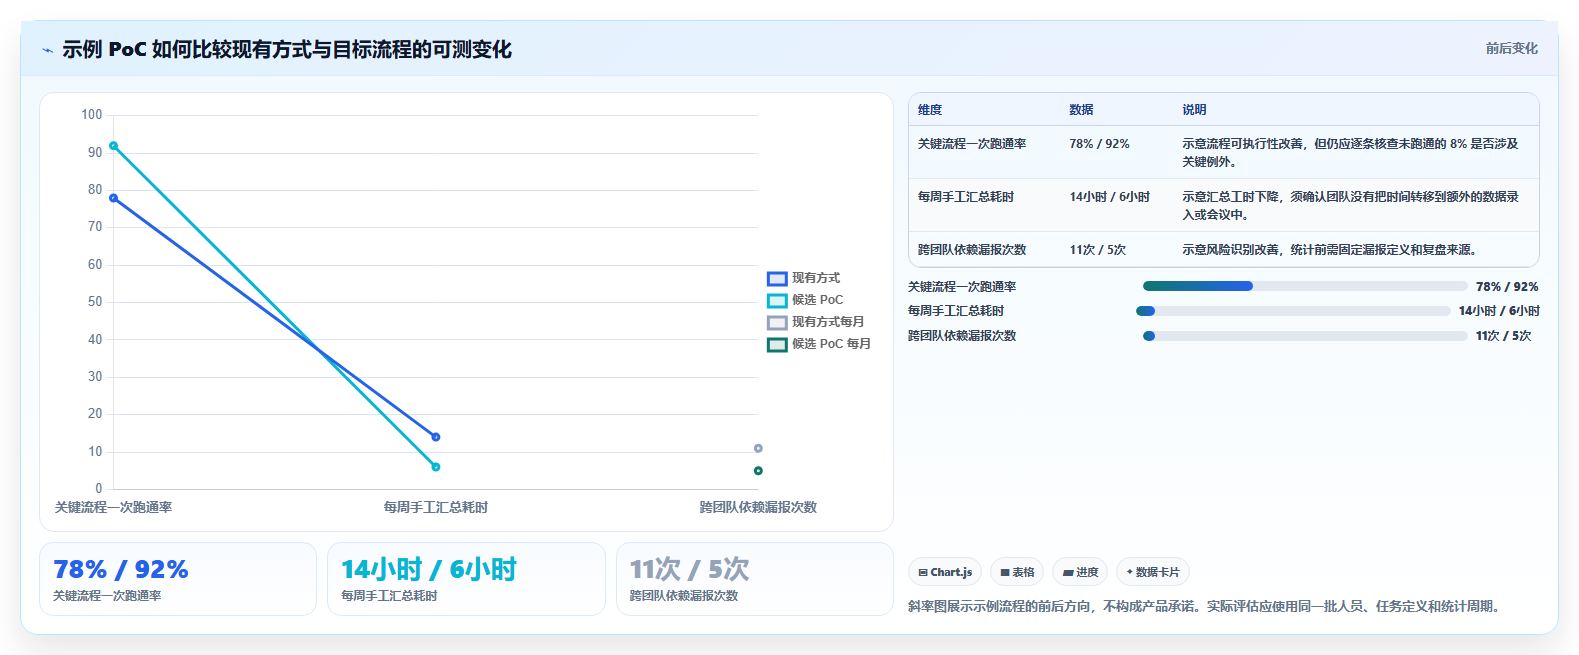Click progress value label 11次 / 5次
Viewport: 1579px width, 655px height.
[1504, 336]
